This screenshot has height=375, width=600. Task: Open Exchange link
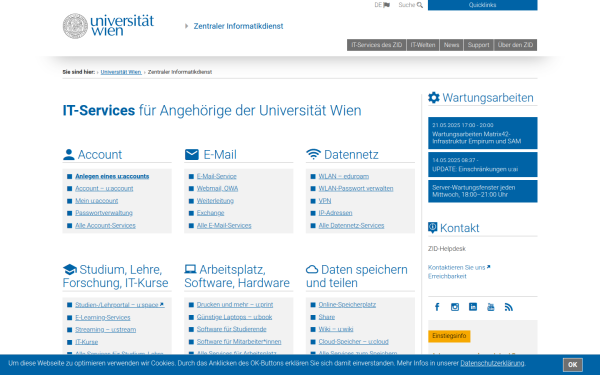coord(210,213)
